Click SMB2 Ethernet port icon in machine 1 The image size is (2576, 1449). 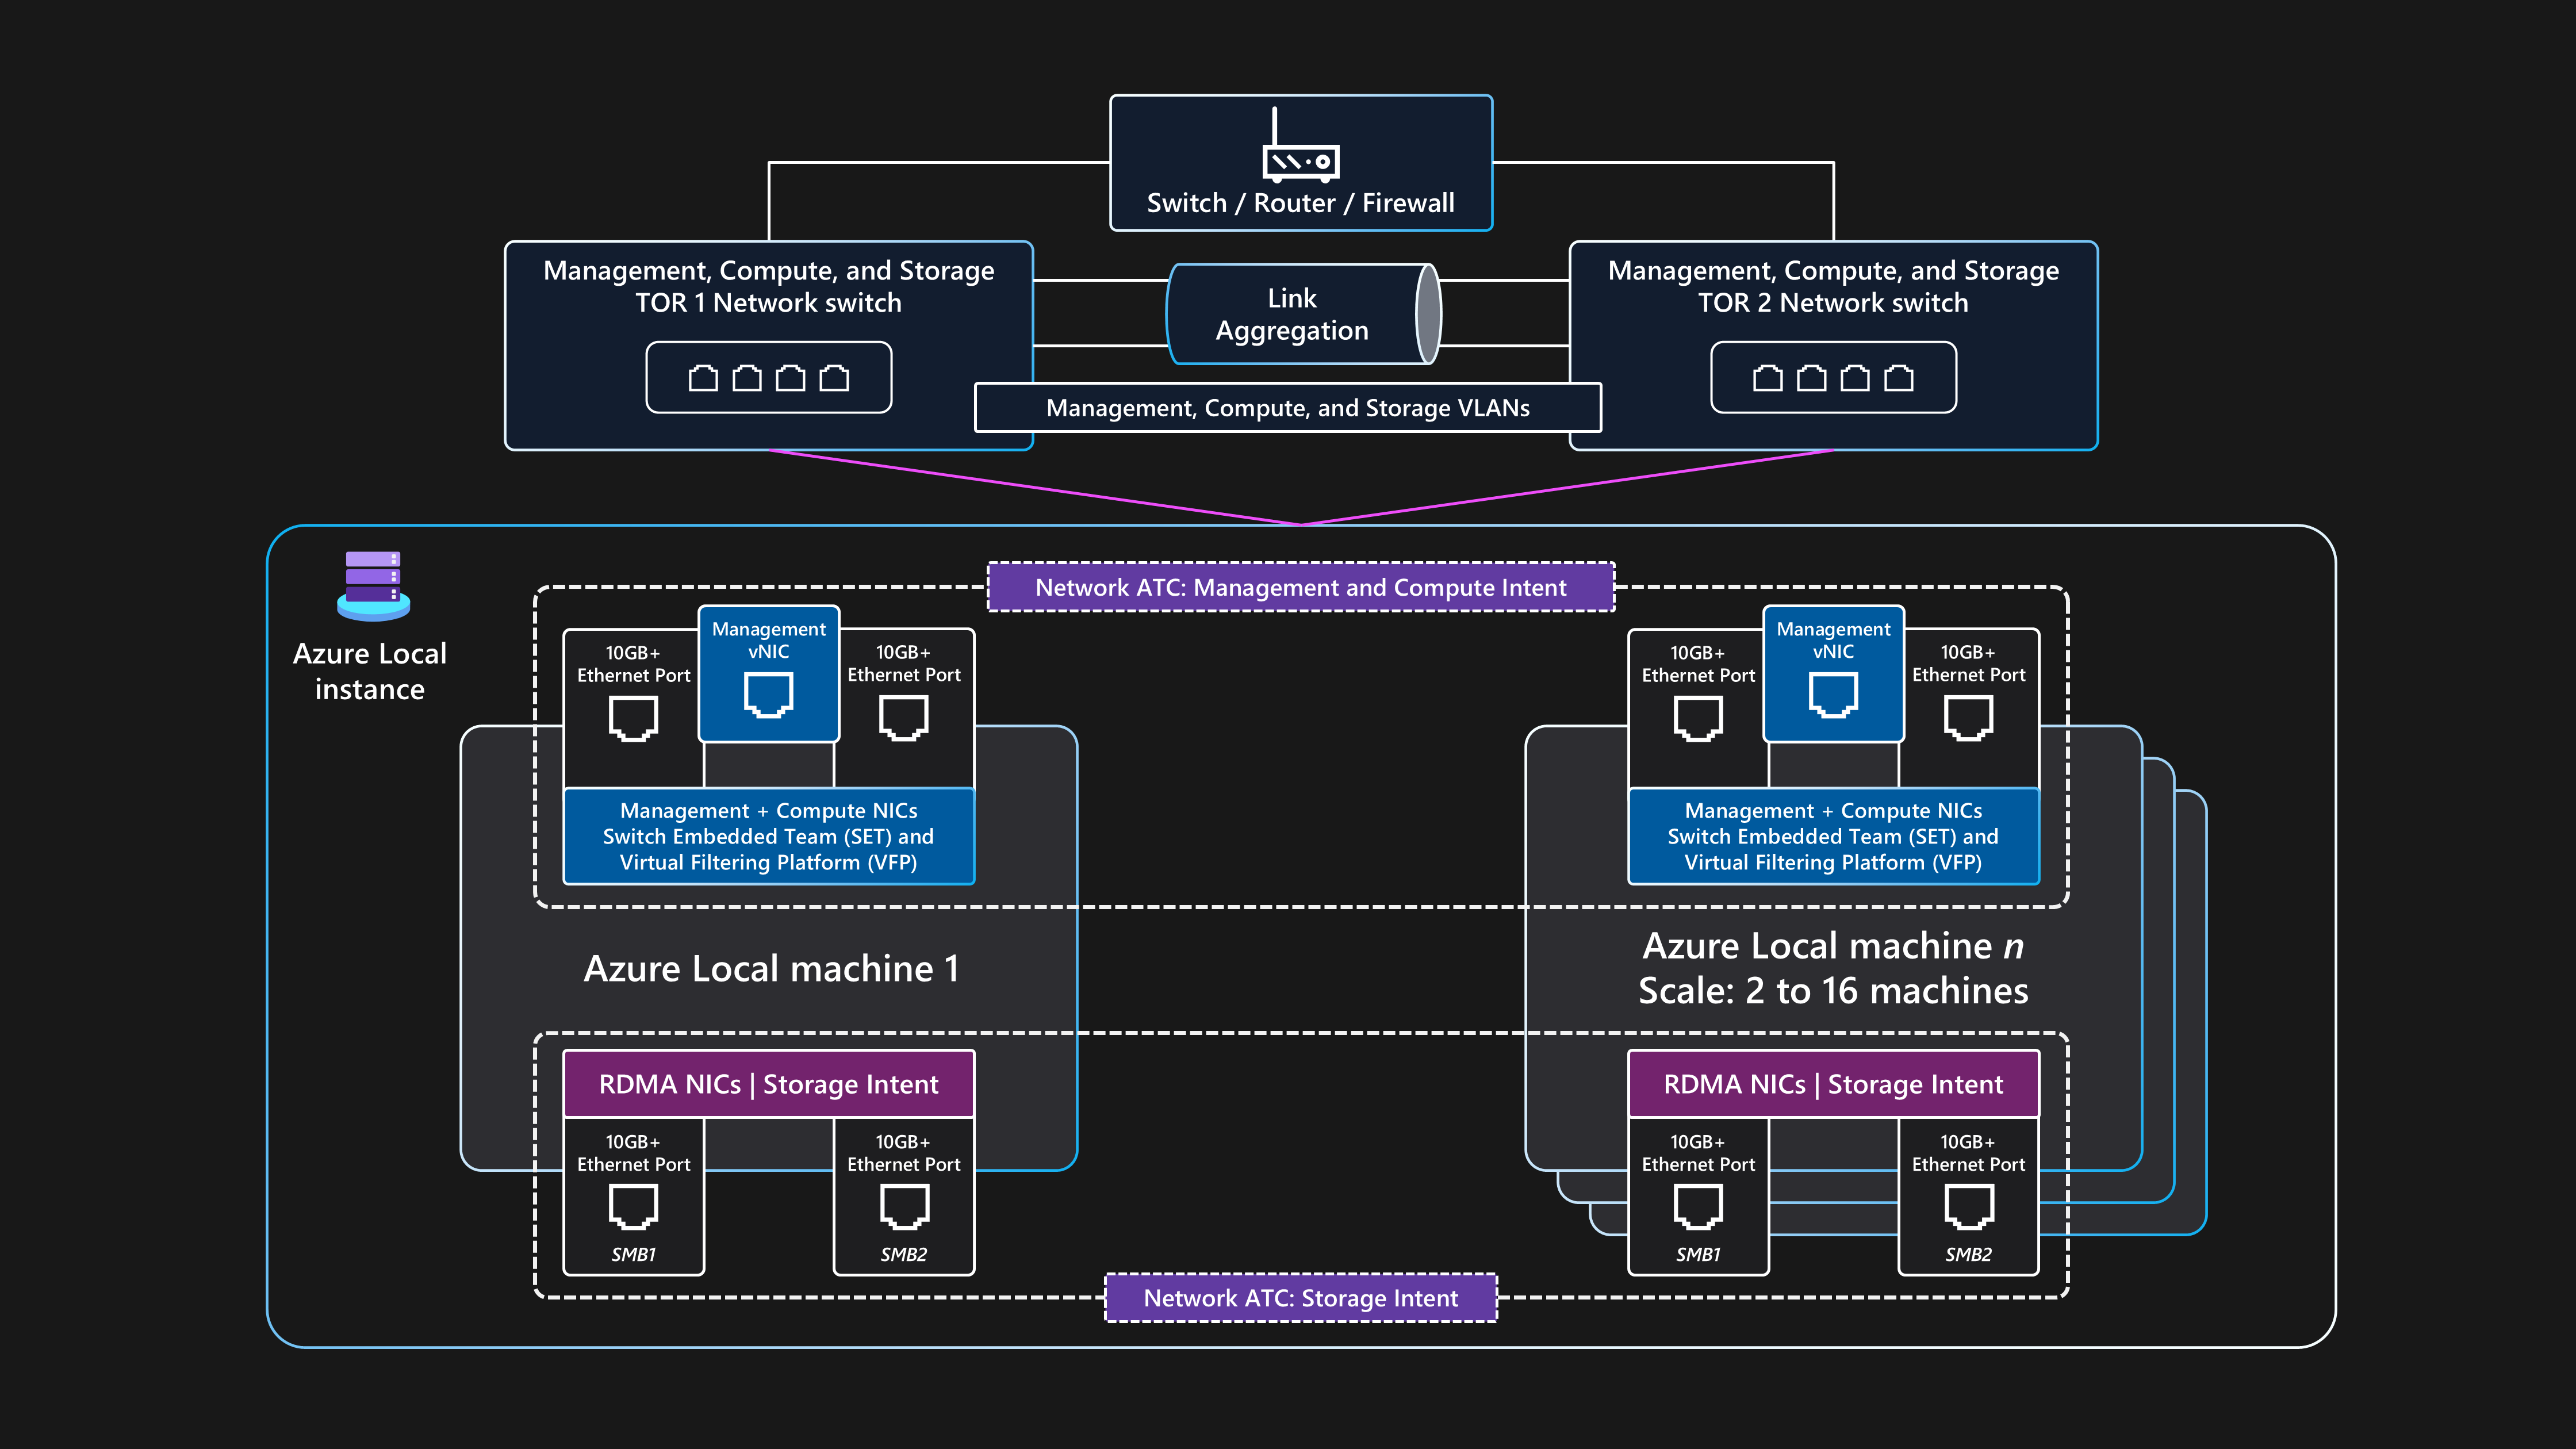904,1207
